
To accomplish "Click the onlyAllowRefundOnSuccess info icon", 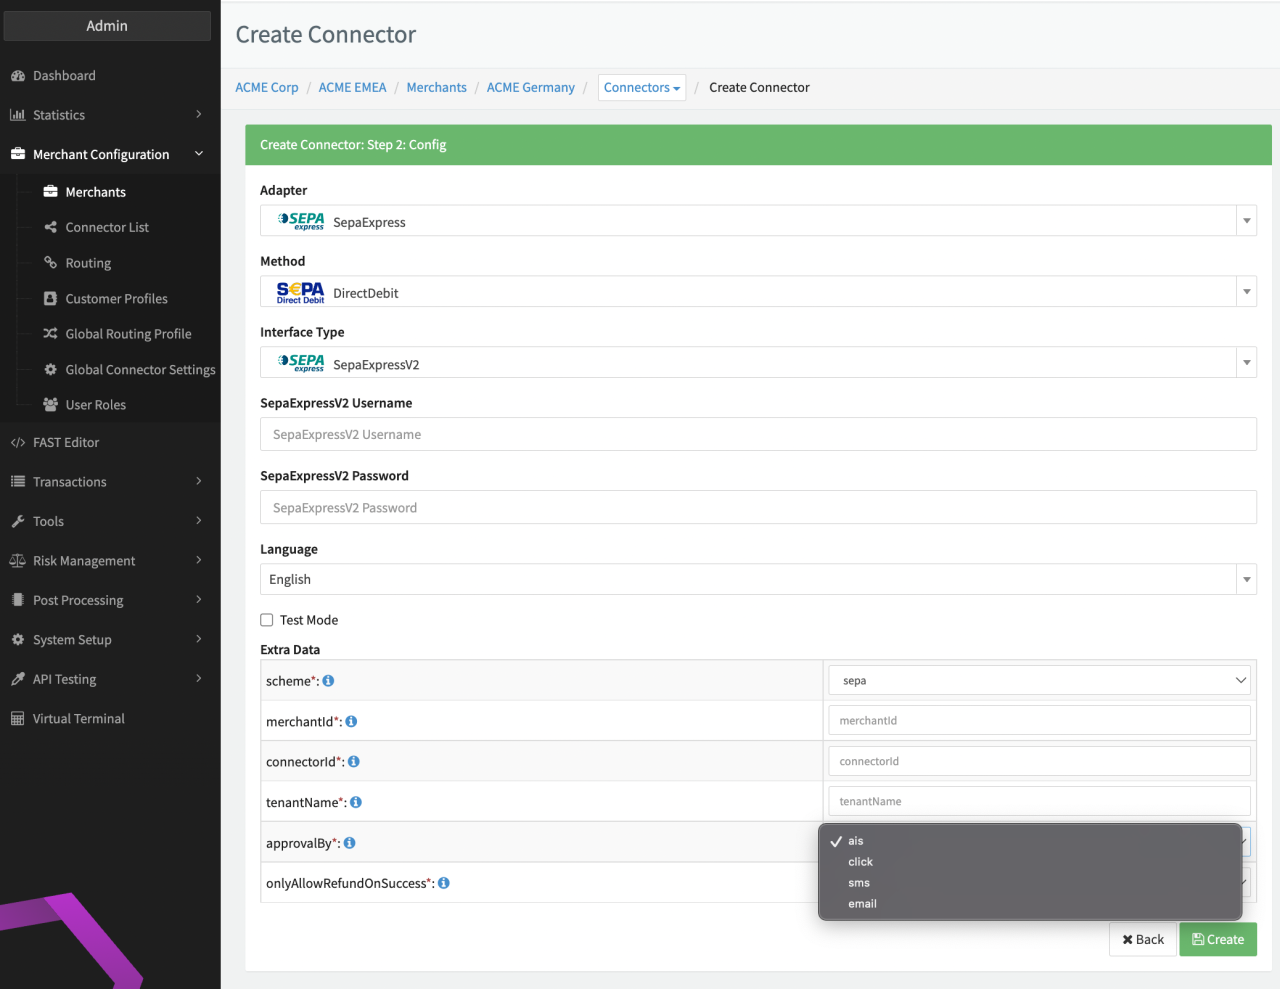I will coord(444,883).
